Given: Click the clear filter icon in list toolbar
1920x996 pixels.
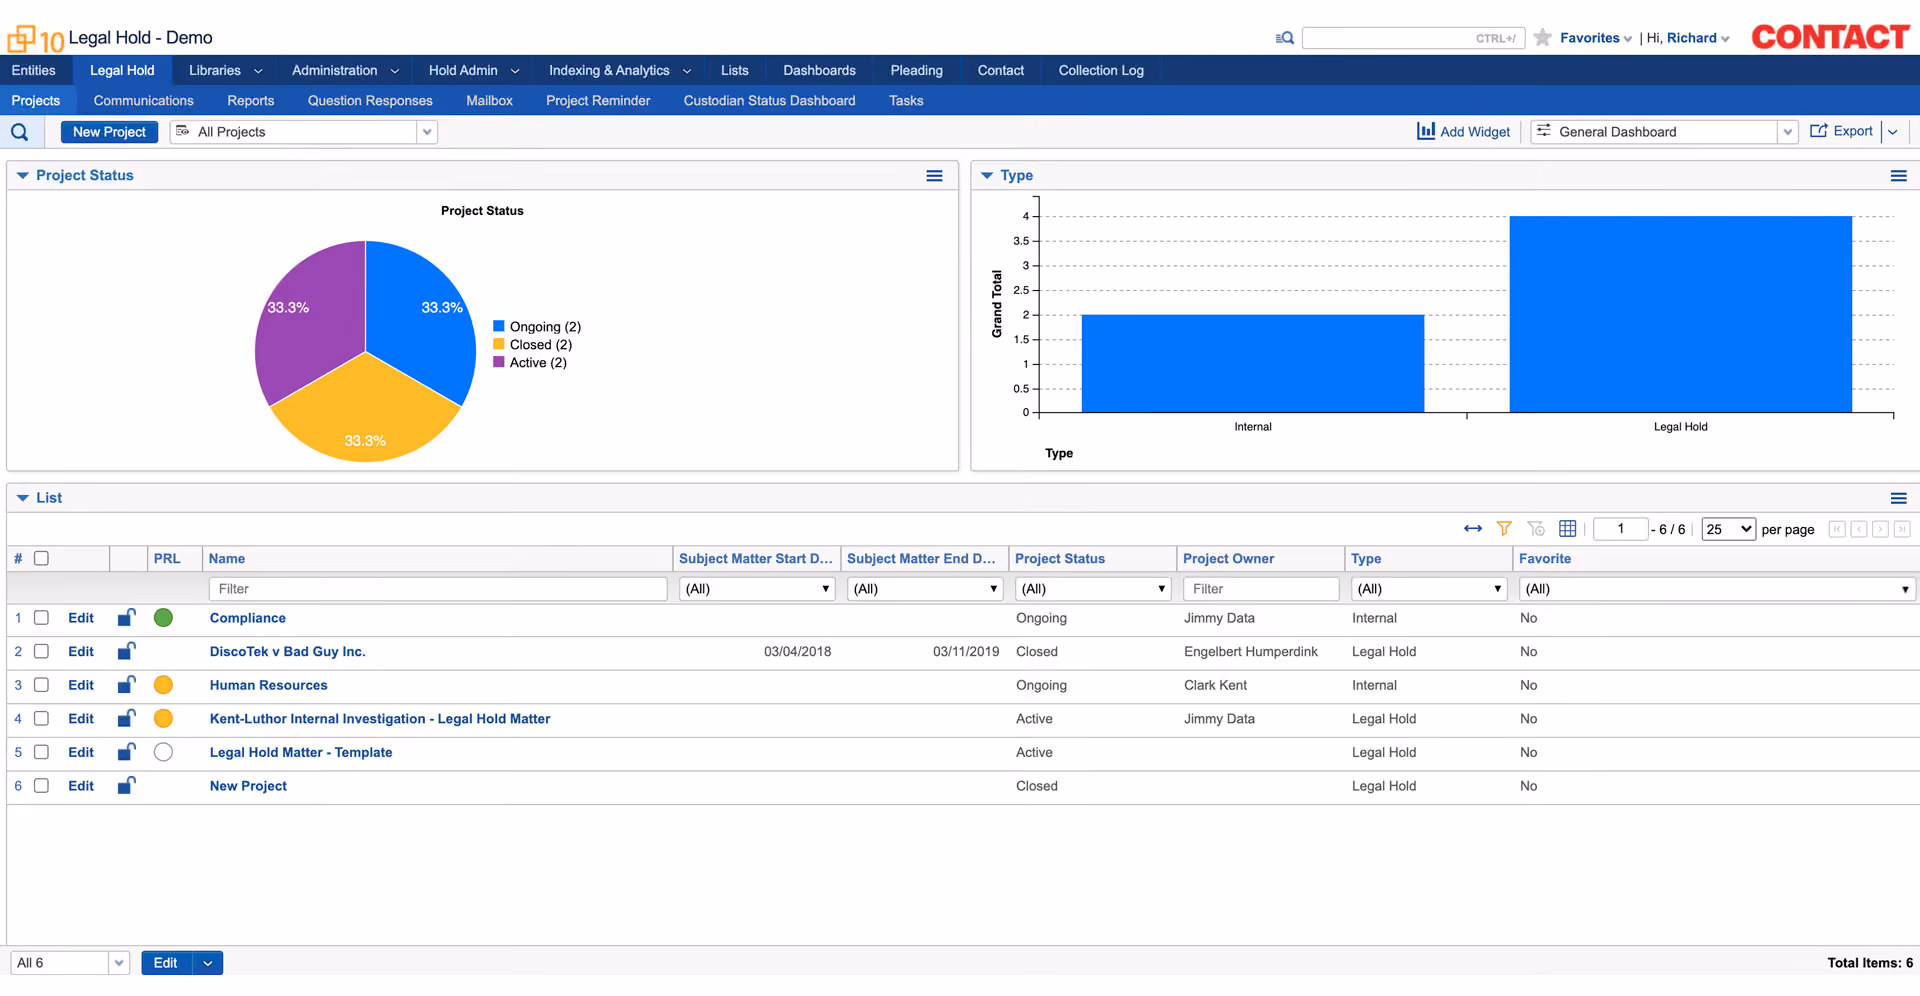Looking at the screenshot, I should tap(1536, 529).
